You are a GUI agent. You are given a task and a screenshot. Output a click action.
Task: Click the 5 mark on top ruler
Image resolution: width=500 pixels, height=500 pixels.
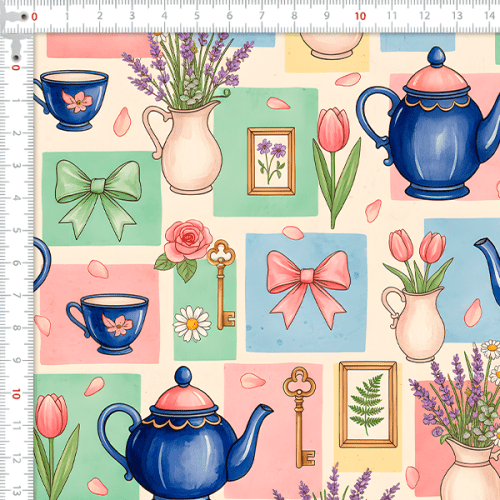pos(197,16)
